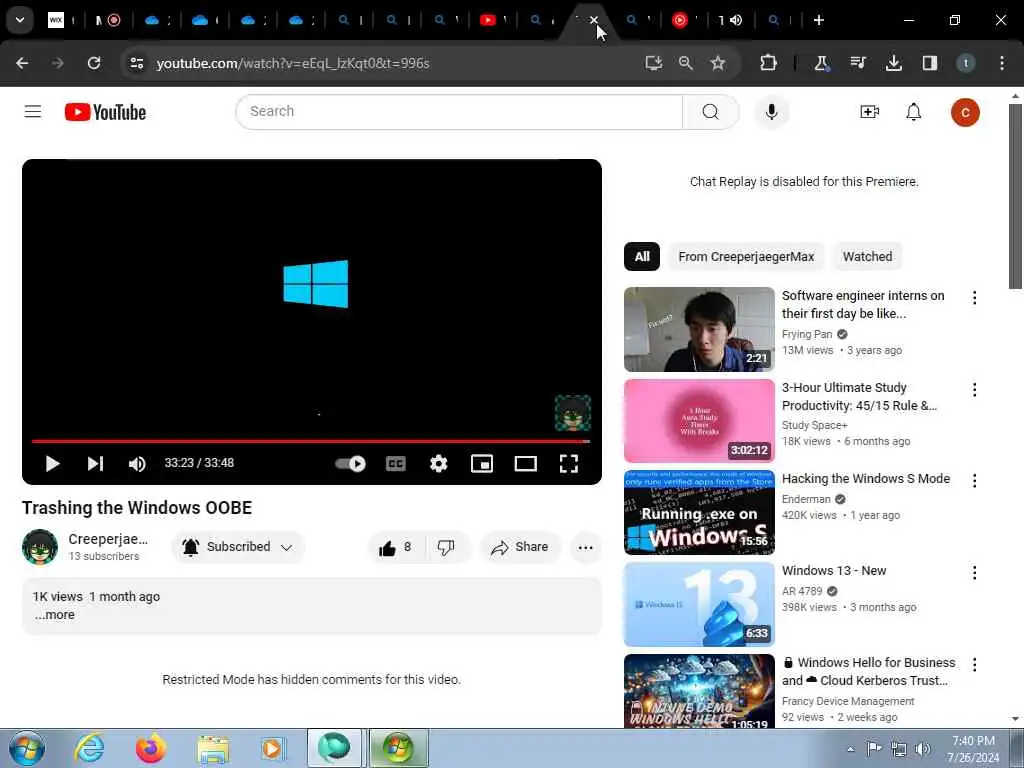Open the Chrome three-dot menu
This screenshot has width=1024, height=768.
click(1002, 63)
